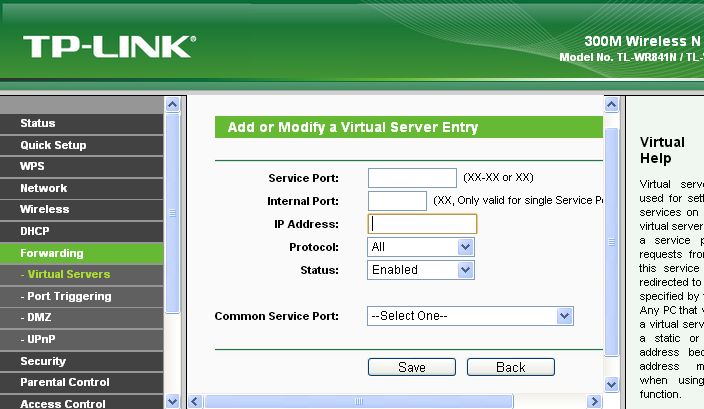
Task: Expand the Common Service Port dropdown
Action: coord(470,316)
